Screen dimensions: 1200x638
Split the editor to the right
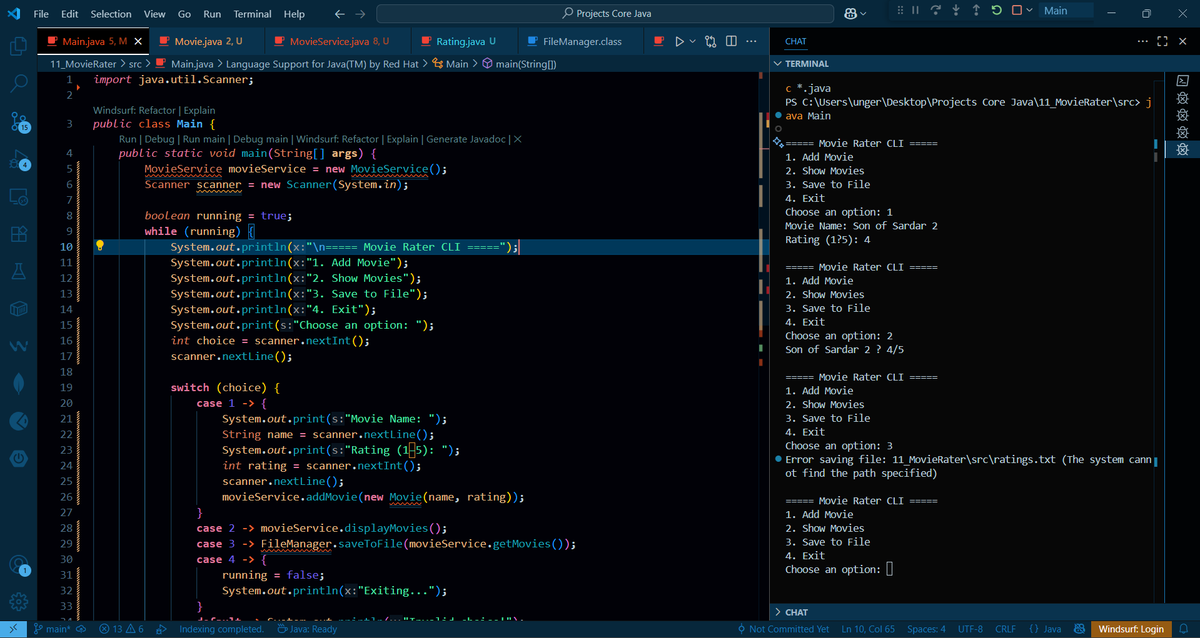click(731, 42)
